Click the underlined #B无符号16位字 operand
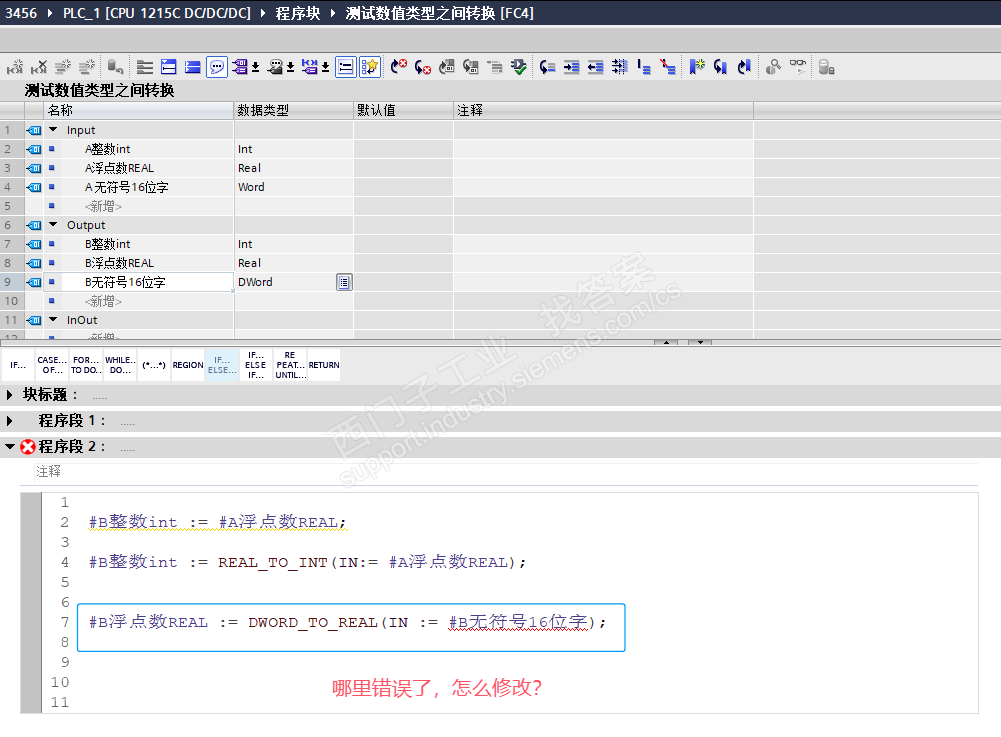Viewport: 1001px width, 737px height. tap(518, 622)
